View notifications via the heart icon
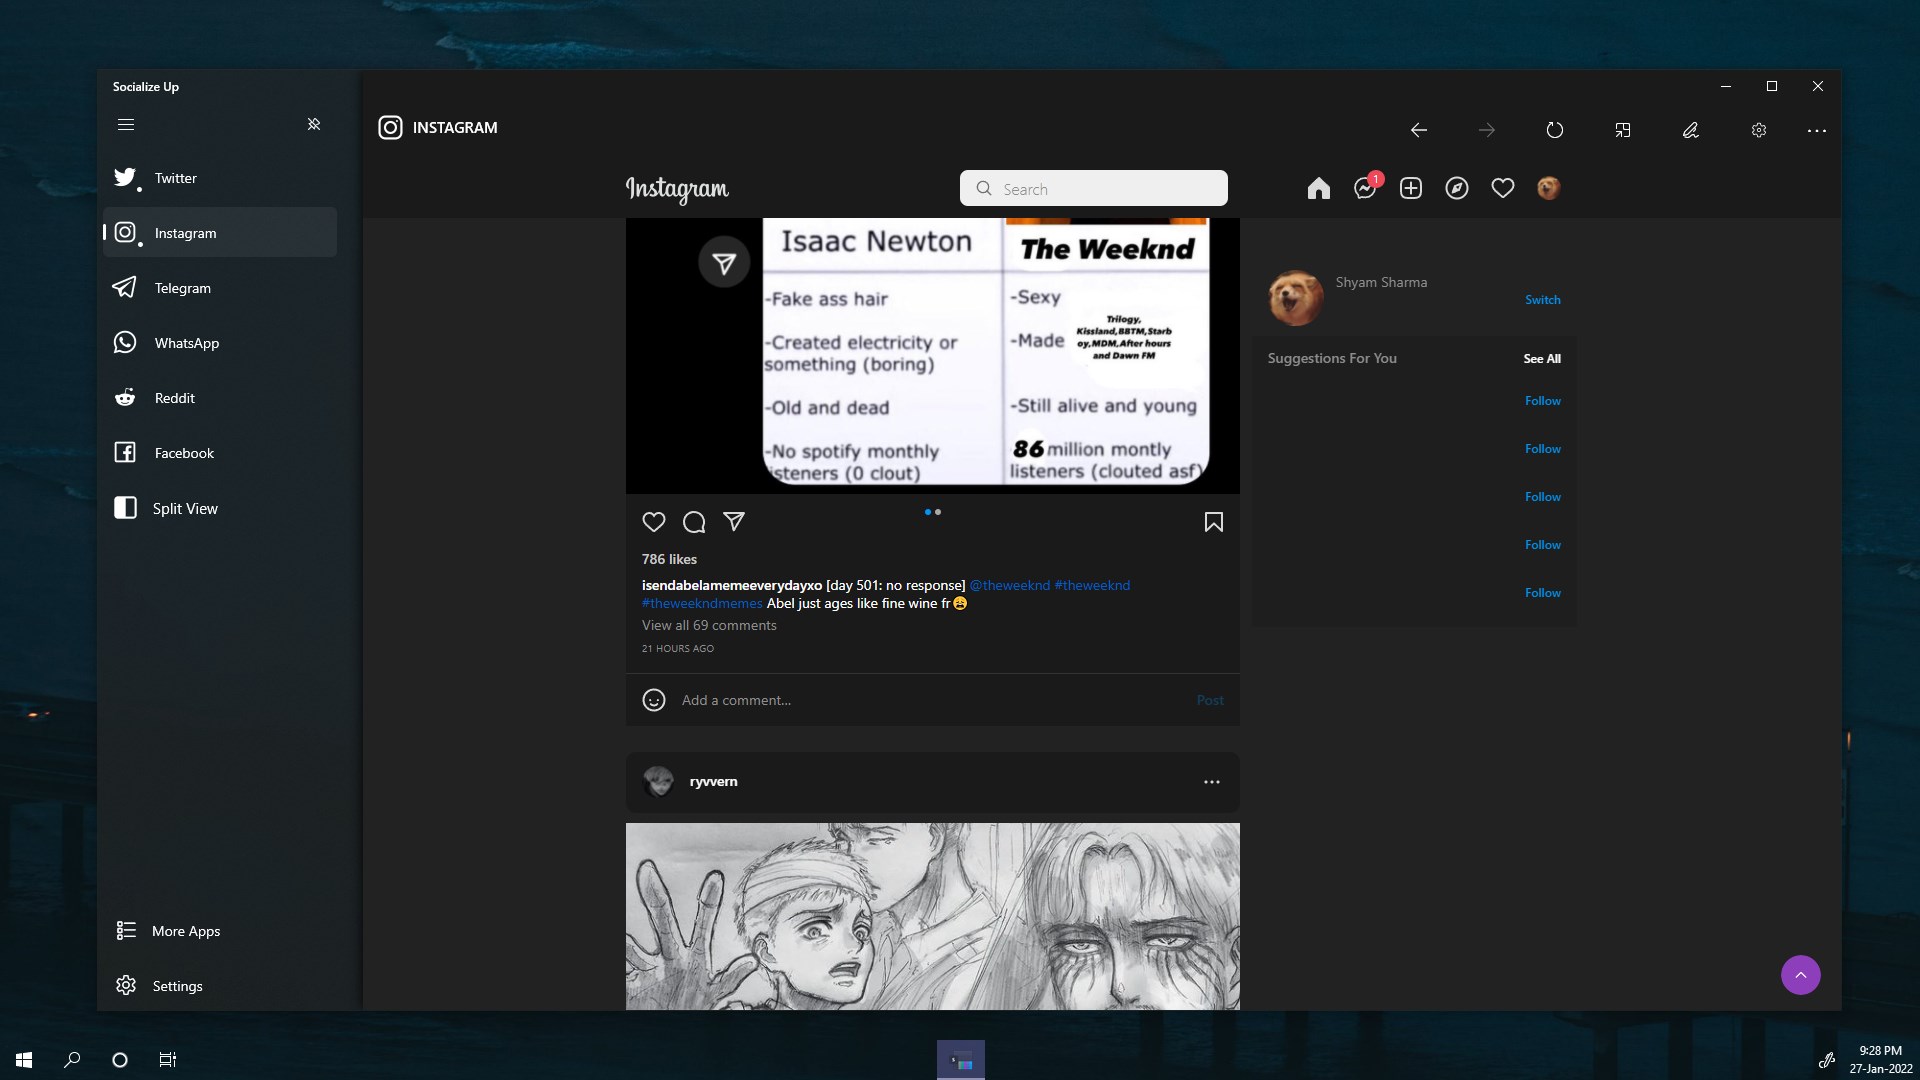This screenshot has width=1920, height=1080. pos(1503,188)
